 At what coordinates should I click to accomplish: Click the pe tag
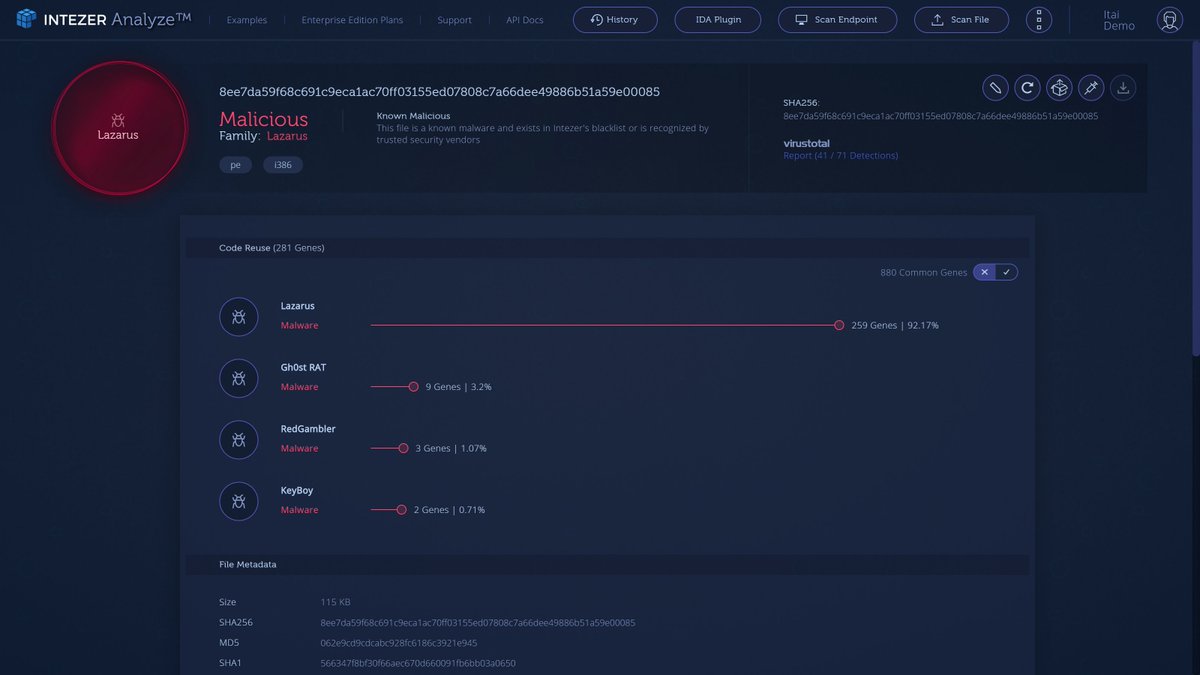(x=236, y=165)
